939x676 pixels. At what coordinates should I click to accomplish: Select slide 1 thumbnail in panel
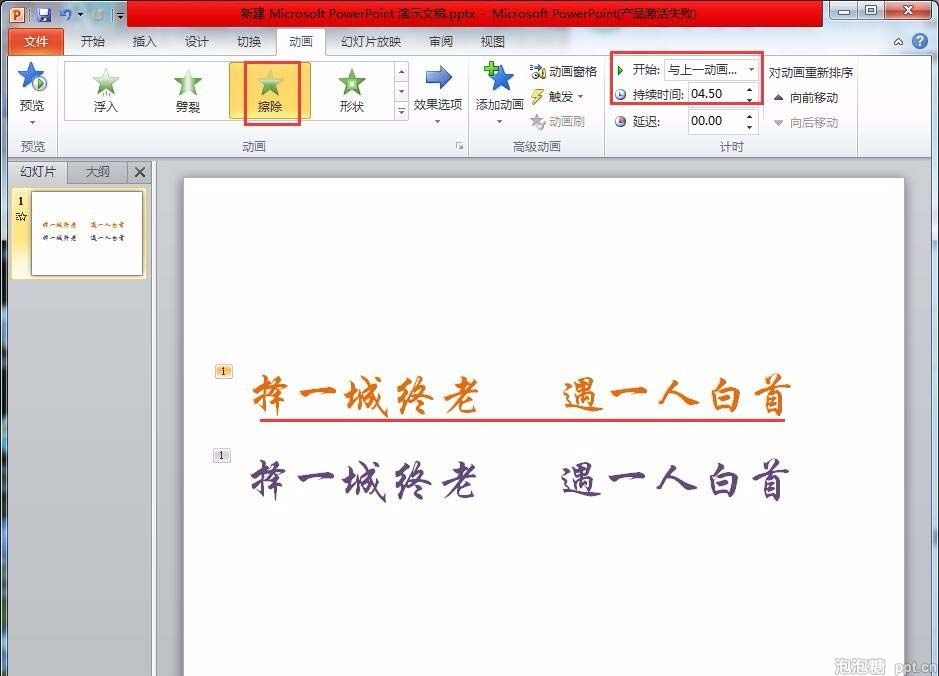click(87, 233)
